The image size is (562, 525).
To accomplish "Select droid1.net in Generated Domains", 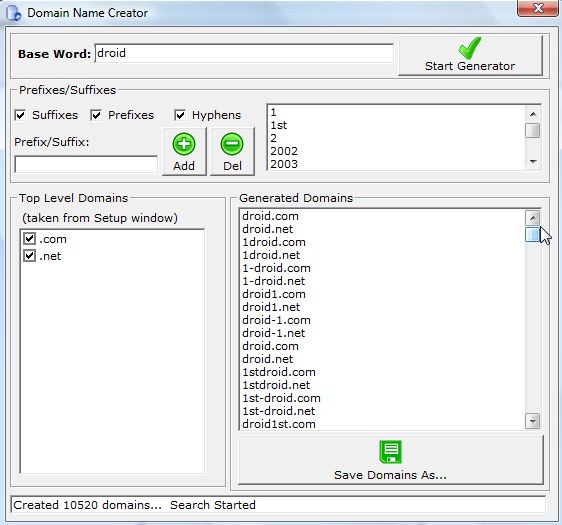I will coord(382,307).
